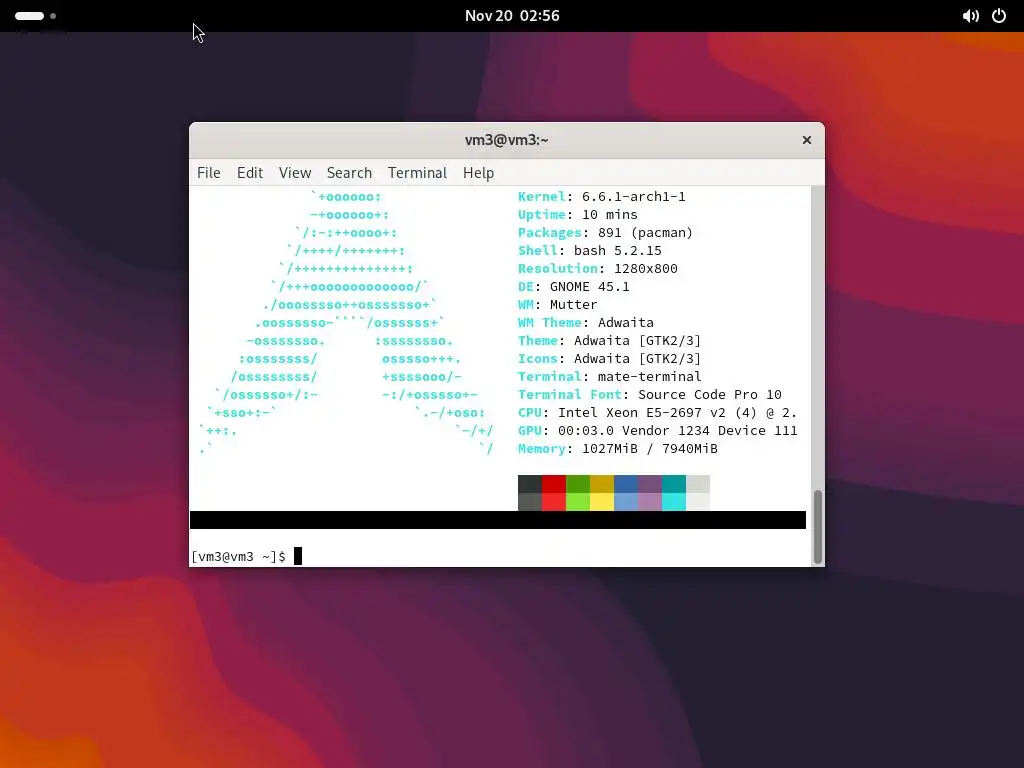This screenshot has width=1024, height=768.
Task: Click the dark blue color block
Action: (626, 484)
